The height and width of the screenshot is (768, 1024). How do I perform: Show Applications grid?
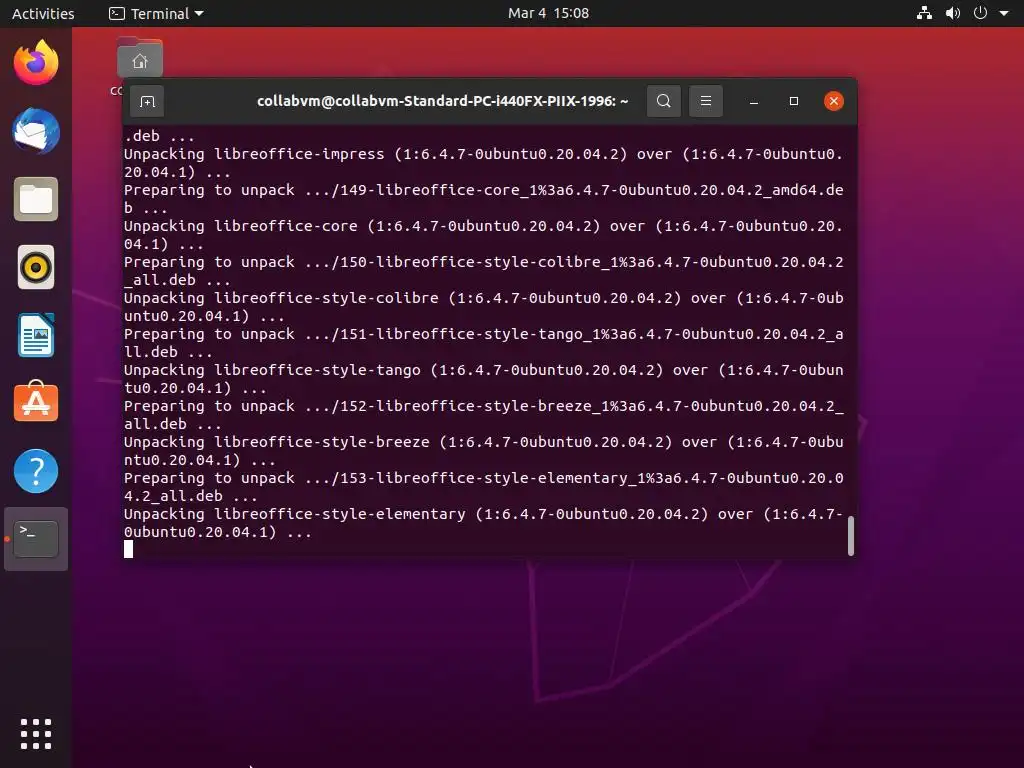tap(36, 734)
